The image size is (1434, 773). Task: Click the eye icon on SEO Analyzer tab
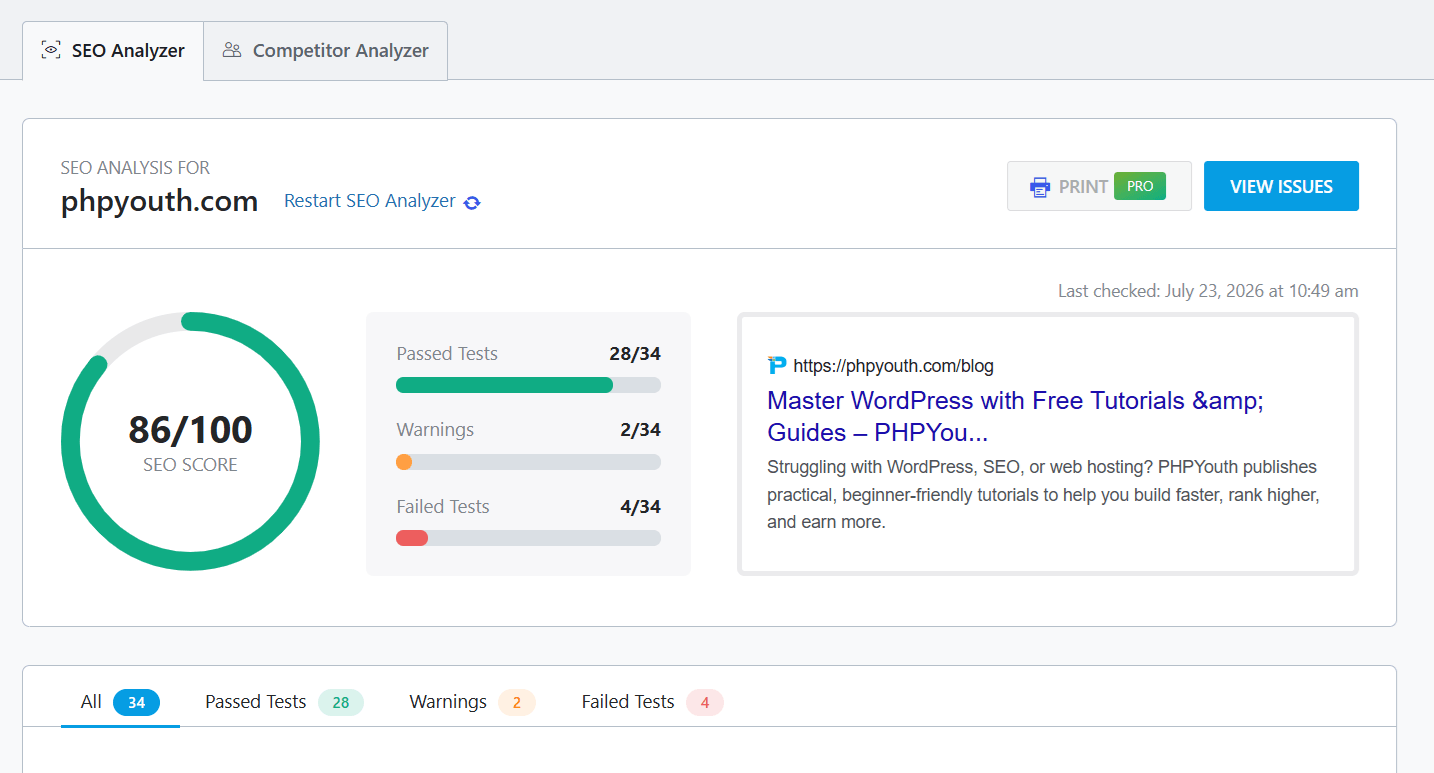[51, 50]
